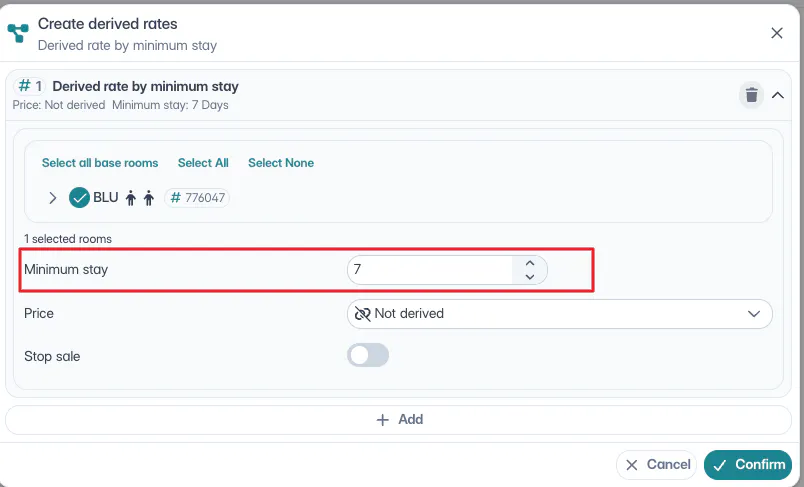Click the Select All link

203,163
